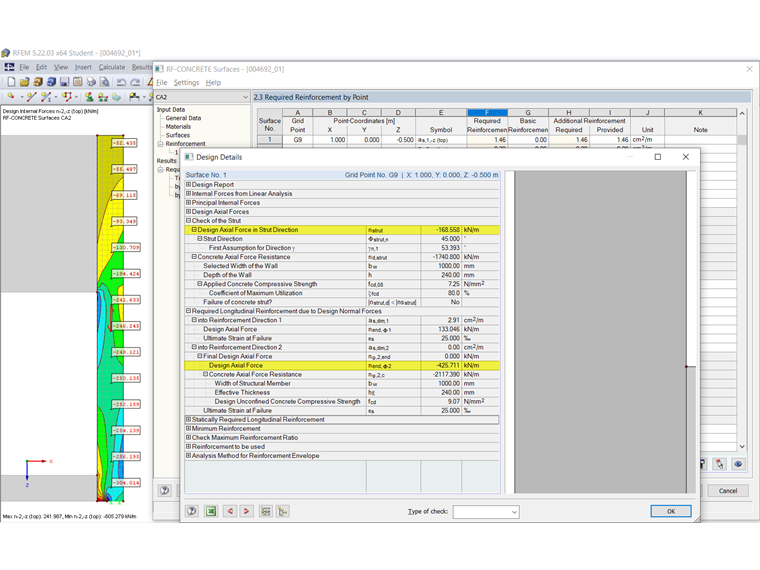Click the expand all rows icon in Design Details
760x570 pixels.
[x=266, y=511]
